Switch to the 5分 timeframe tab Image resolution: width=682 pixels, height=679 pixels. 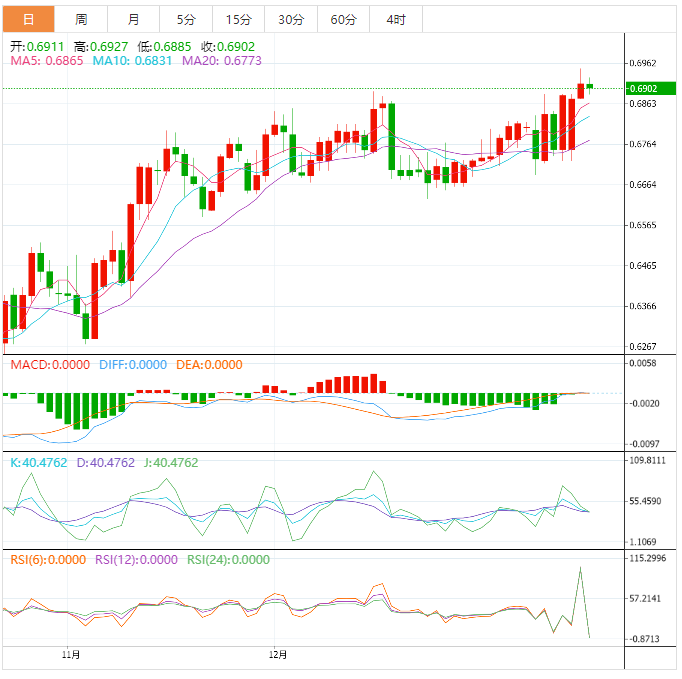pos(186,20)
